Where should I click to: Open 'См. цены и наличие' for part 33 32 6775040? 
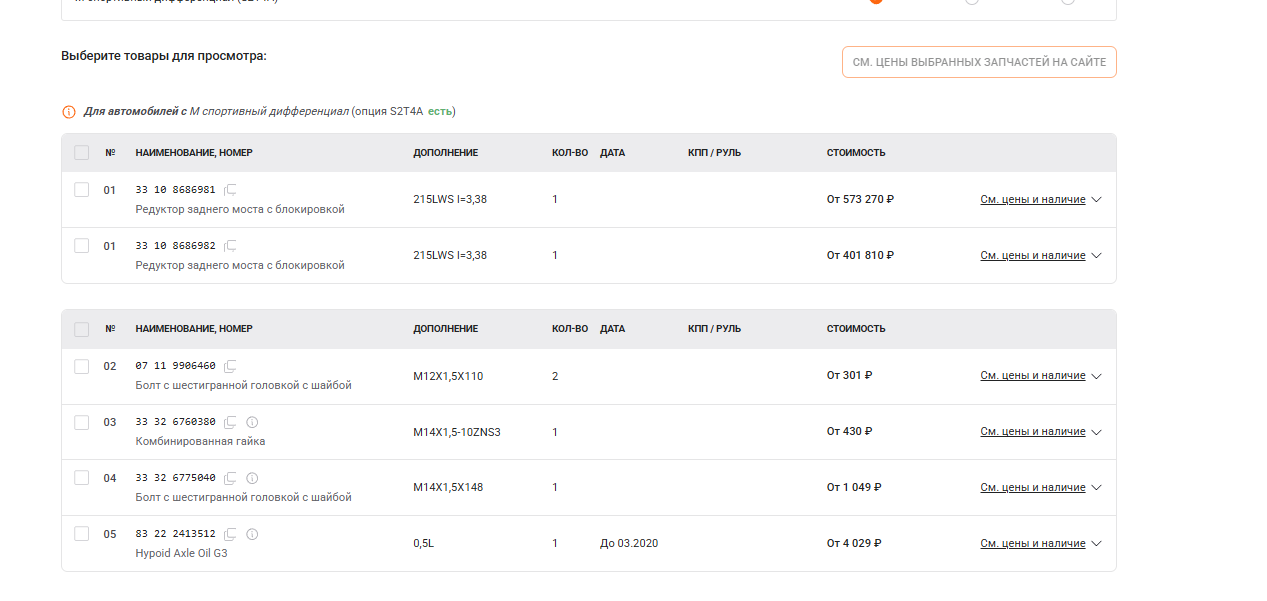(x=1032, y=488)
